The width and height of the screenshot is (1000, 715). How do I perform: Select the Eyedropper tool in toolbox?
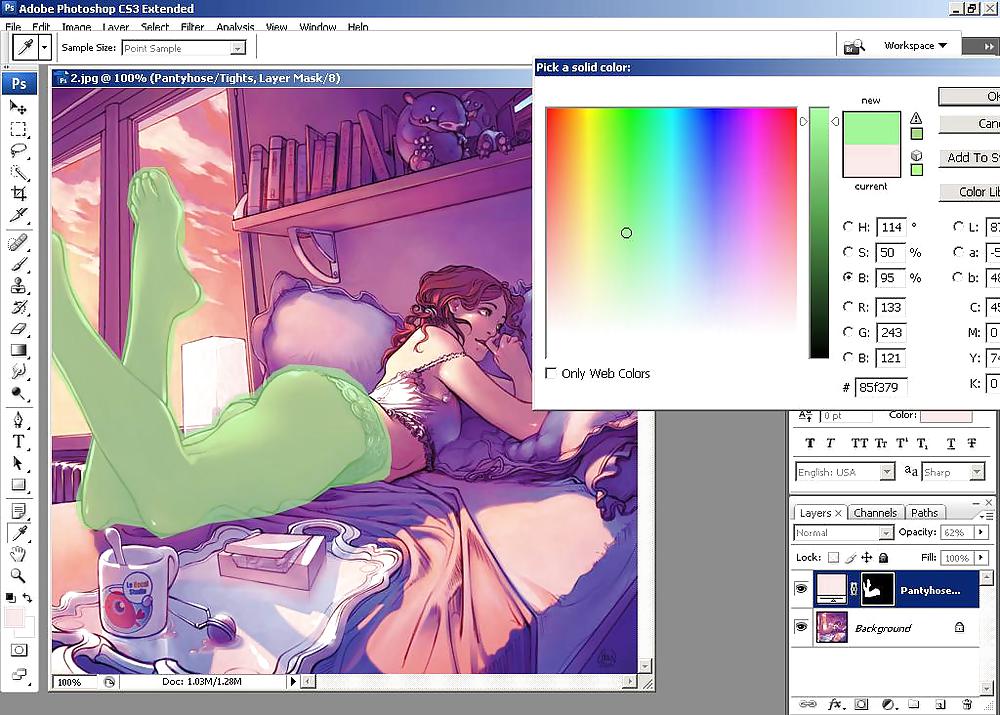[x=18, y=533]
